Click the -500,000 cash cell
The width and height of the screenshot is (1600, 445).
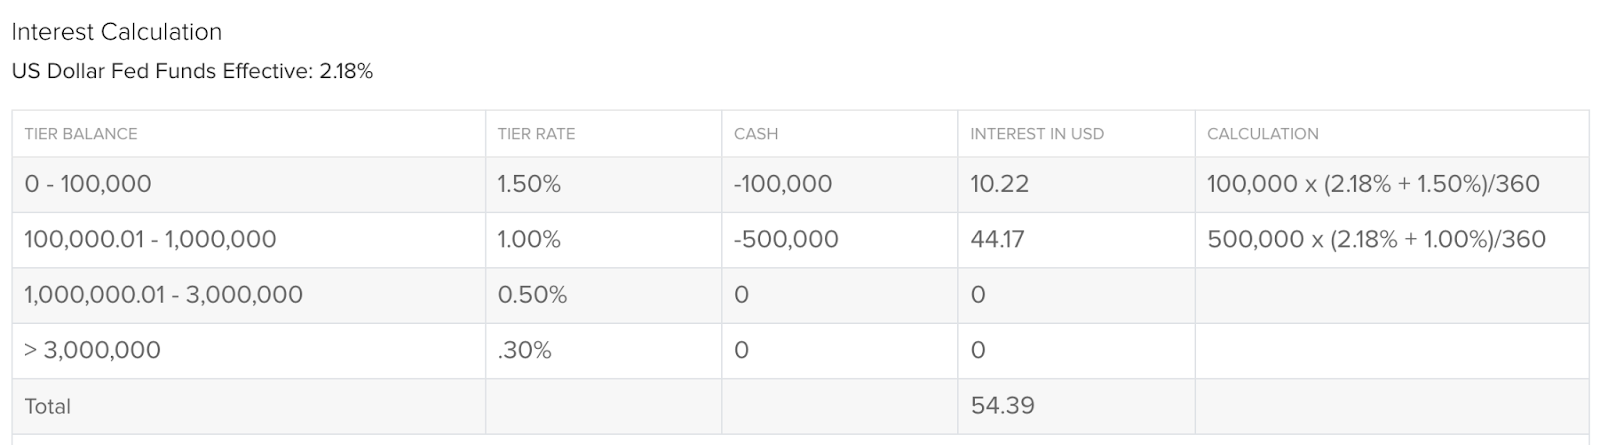(786, 240)
